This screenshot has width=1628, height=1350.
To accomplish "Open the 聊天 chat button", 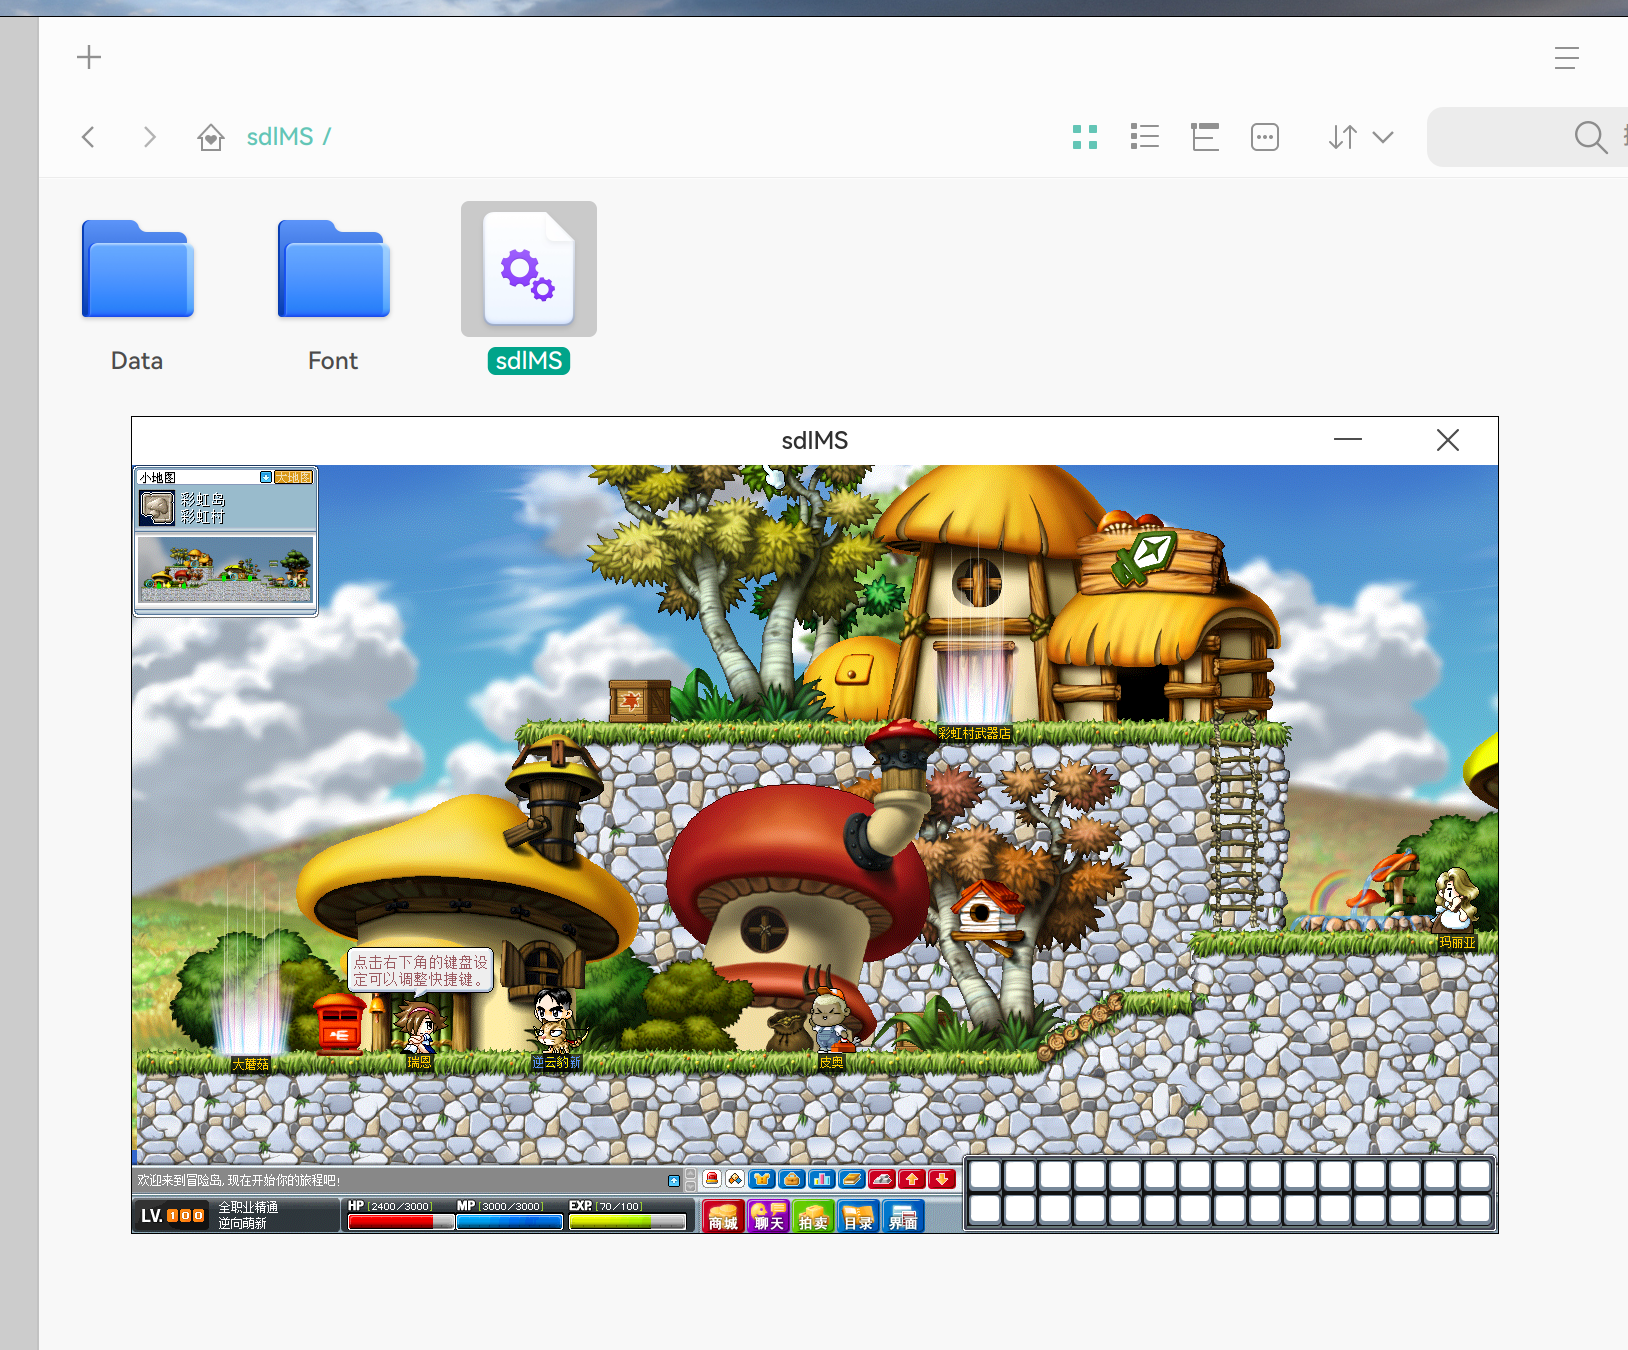I will tap(768, 1217).
